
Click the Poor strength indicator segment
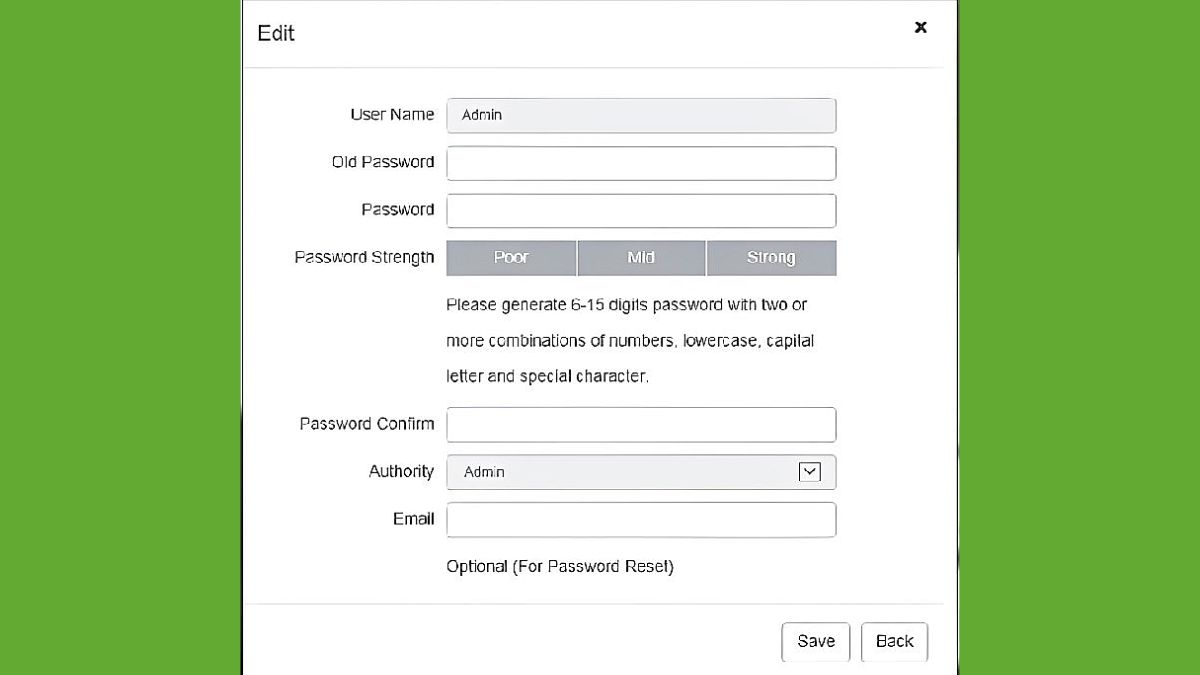tap(511, 258)
